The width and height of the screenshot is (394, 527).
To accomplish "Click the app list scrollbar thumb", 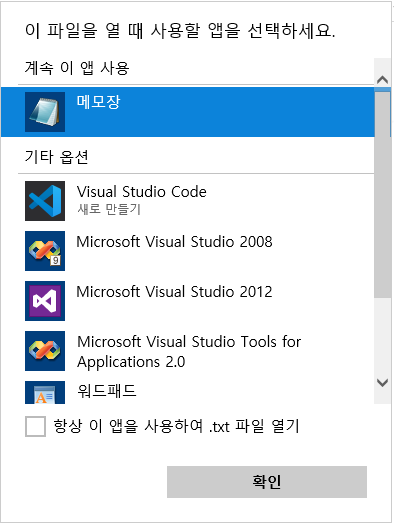I will tap(383, 194).
